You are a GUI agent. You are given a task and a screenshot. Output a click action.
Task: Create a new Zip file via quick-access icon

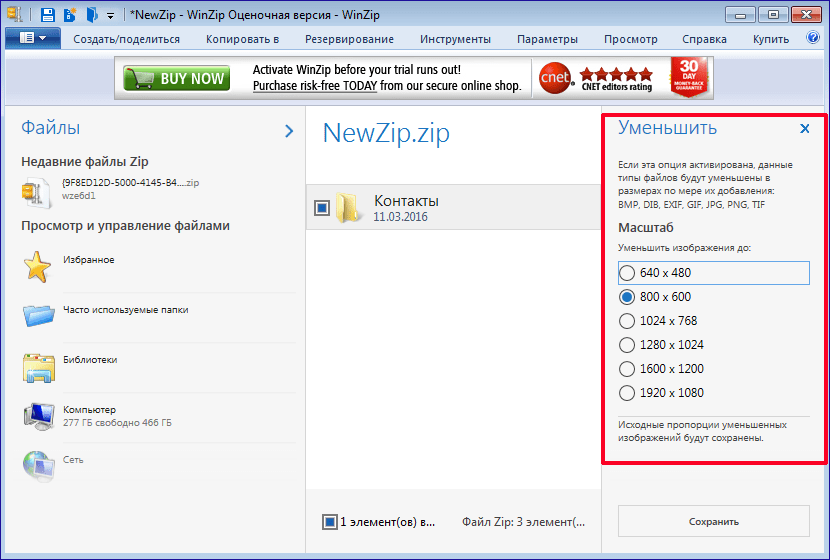click(69, 14)
